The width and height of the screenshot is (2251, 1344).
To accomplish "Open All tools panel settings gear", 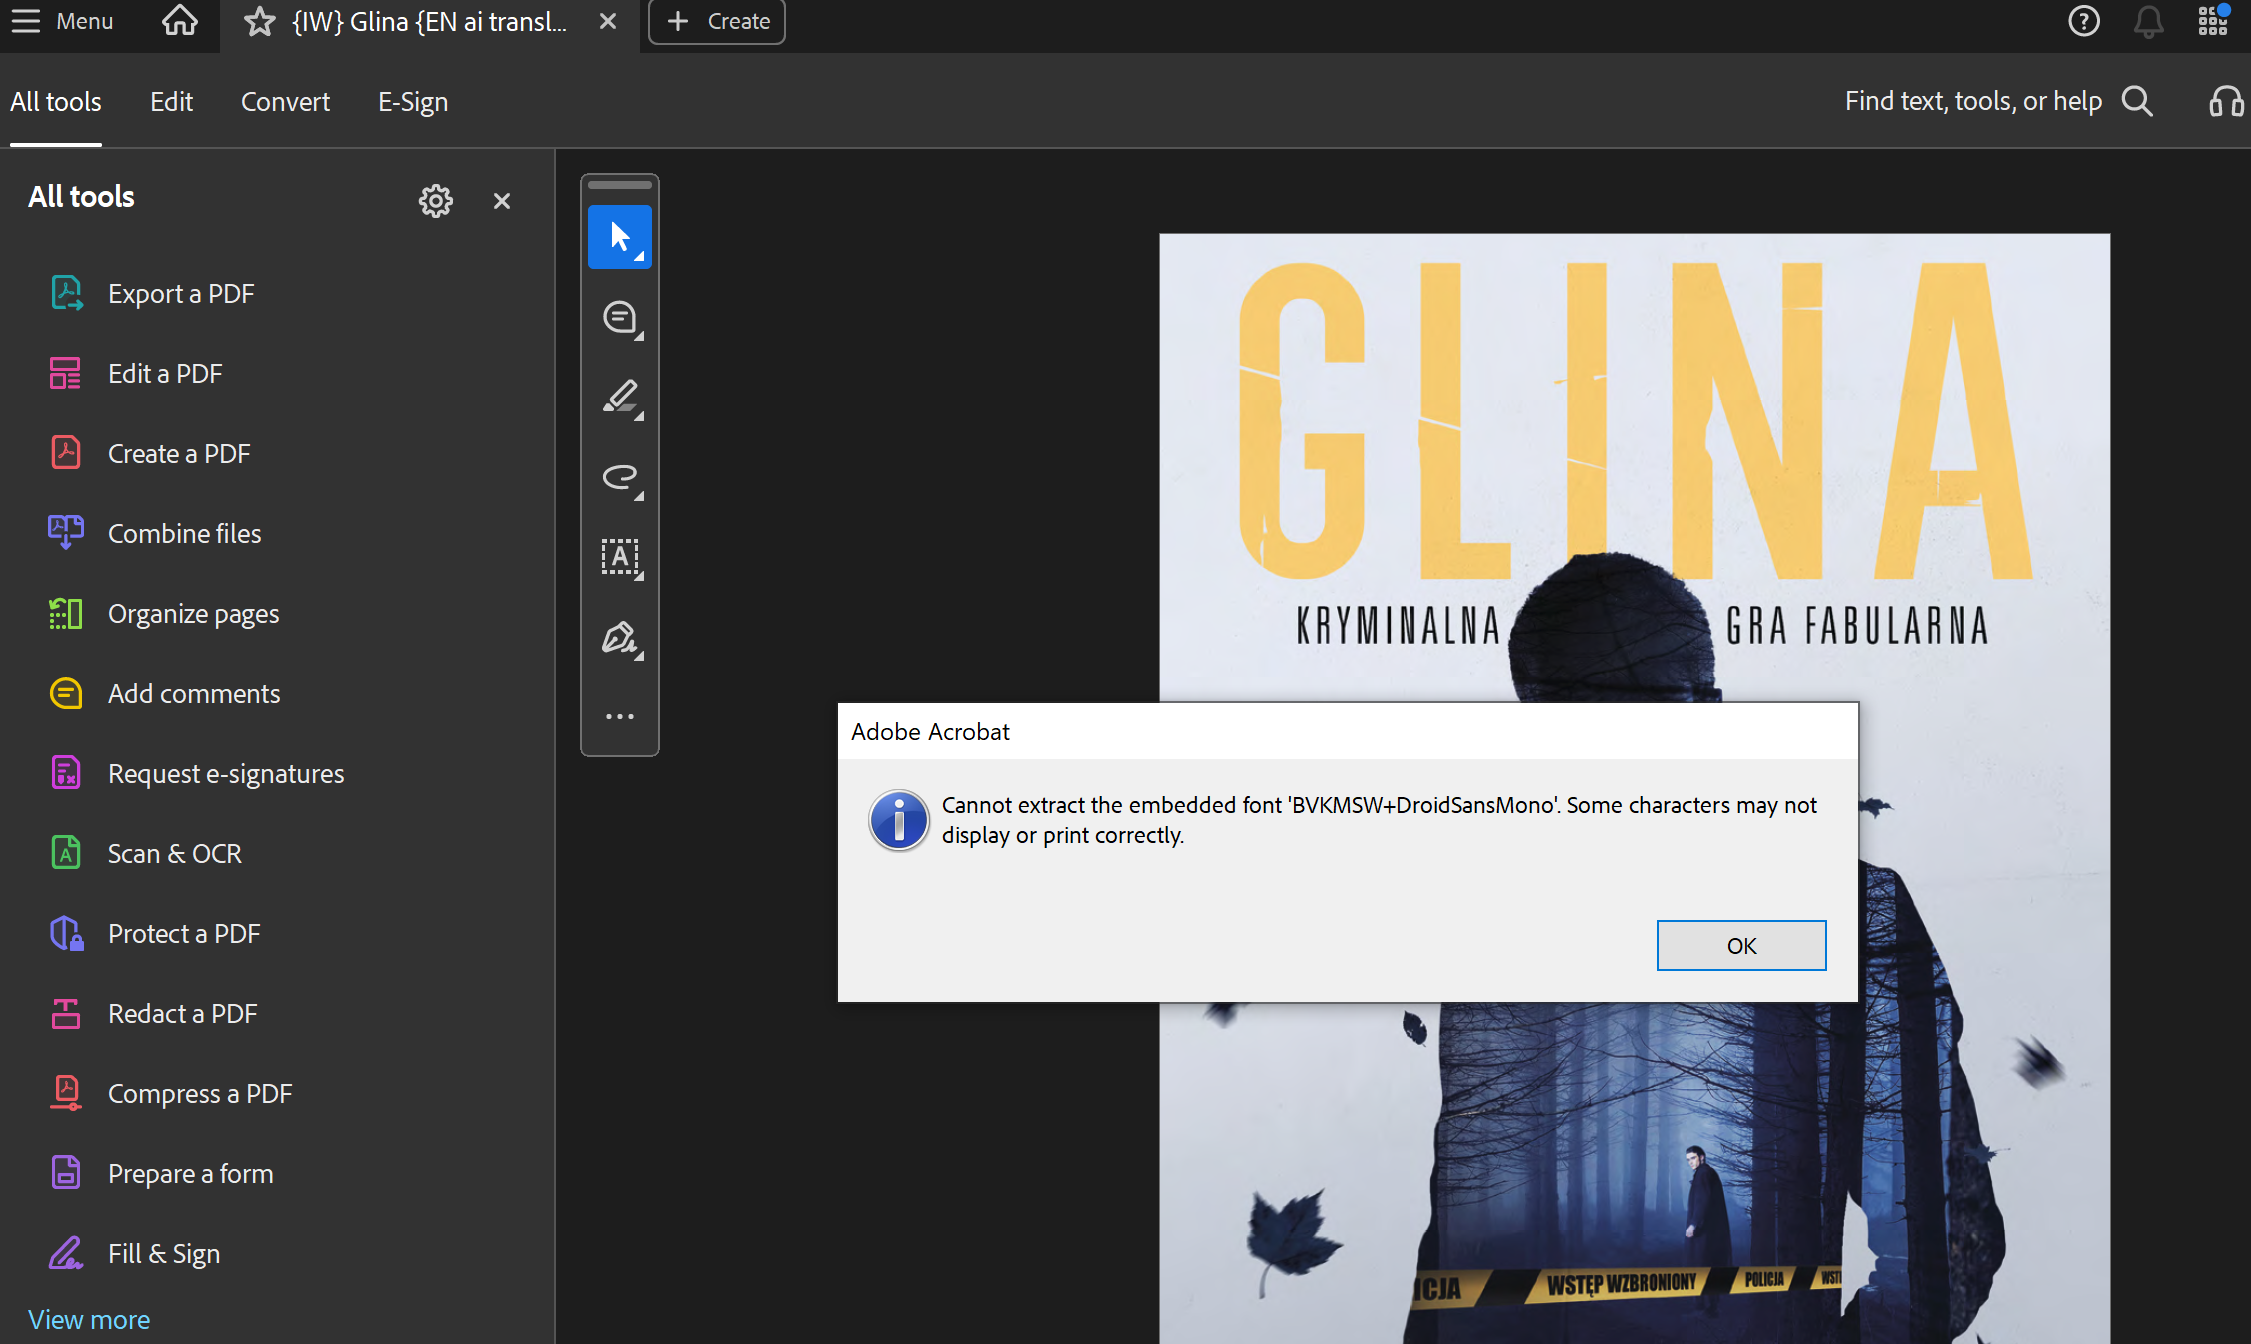I will pos(436,201).
